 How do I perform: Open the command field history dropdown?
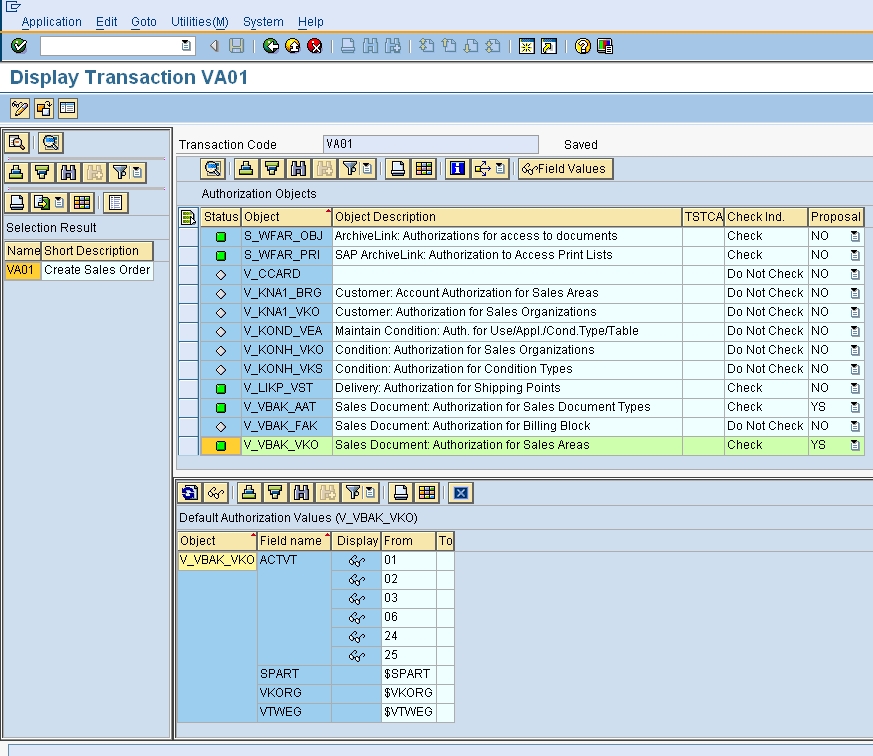point(186,46)
